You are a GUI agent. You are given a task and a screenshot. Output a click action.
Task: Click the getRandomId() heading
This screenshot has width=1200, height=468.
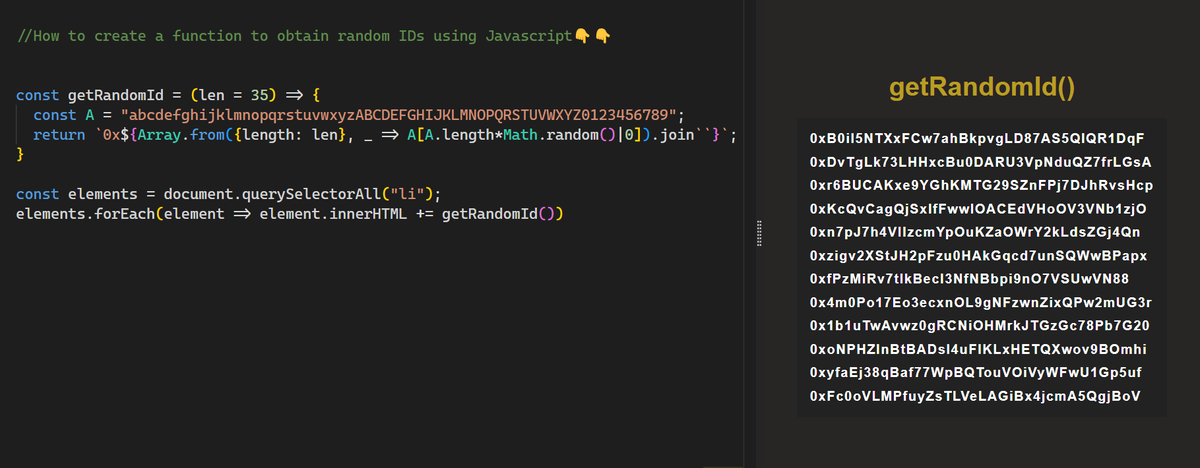(x=981, y=88)
